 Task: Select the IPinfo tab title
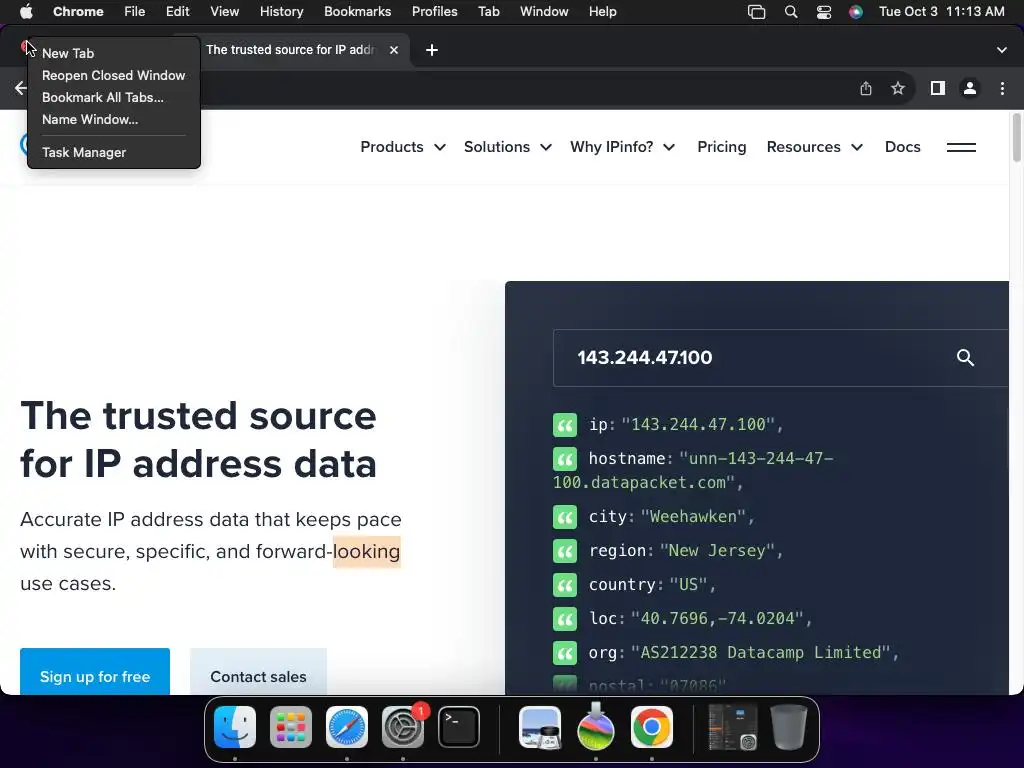[x=290, y=50]
